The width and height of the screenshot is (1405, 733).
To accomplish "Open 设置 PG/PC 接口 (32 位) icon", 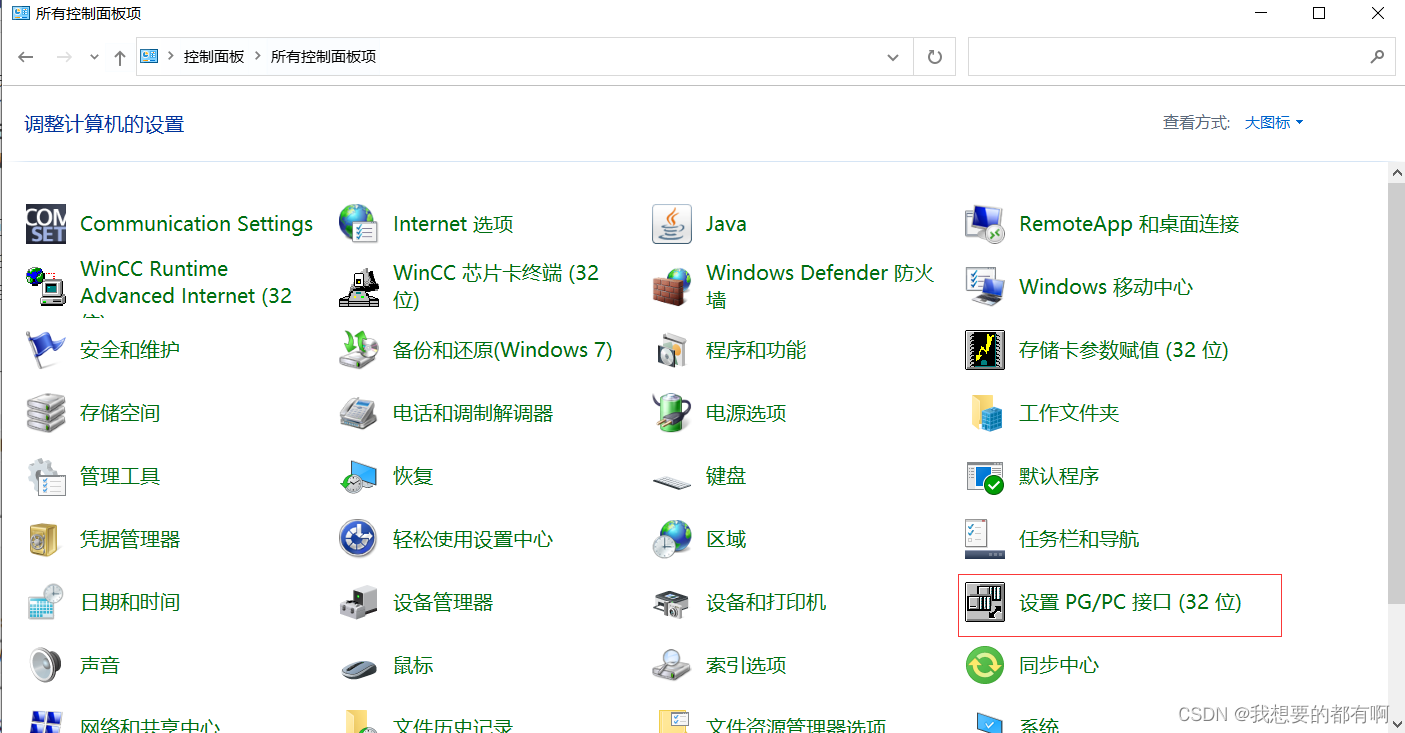I will point(985,602).
